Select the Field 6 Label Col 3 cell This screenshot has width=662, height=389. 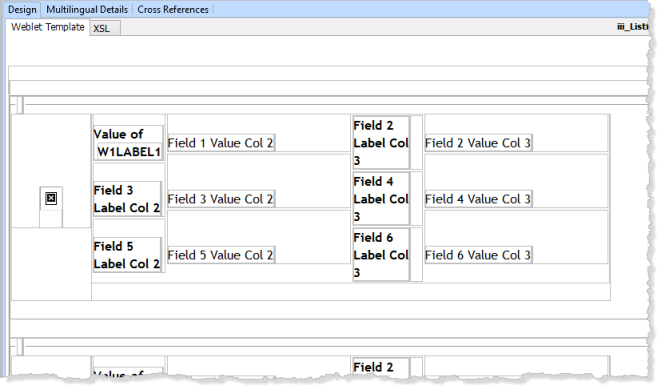tap(381, 255)
